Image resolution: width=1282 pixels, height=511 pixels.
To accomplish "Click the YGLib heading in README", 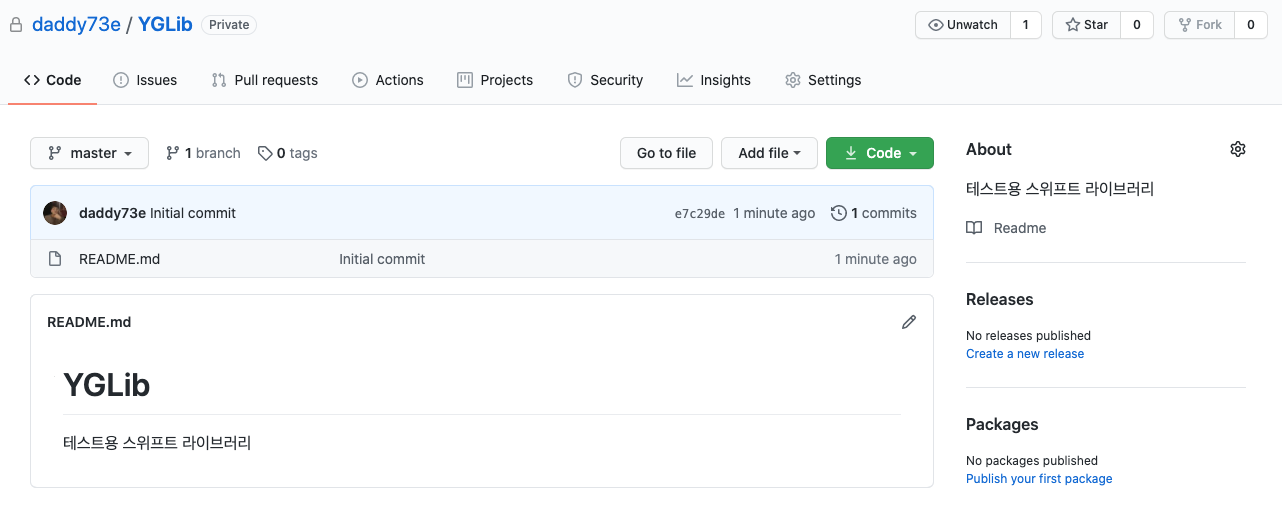I will pyautogui.click(x=107, y=385).
